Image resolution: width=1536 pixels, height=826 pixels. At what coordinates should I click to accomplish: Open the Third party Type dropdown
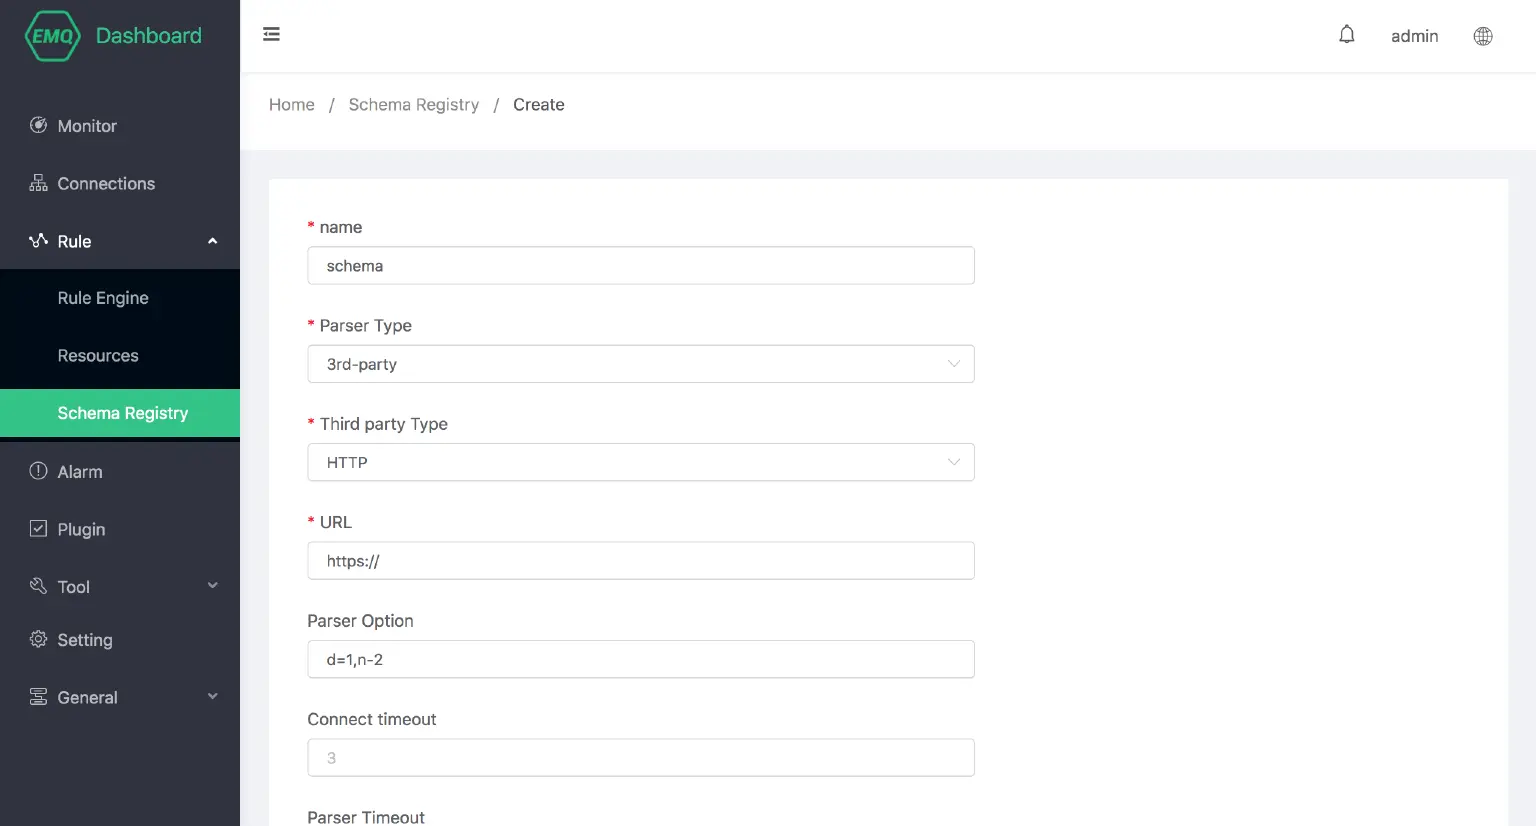[x=640, y=462]
